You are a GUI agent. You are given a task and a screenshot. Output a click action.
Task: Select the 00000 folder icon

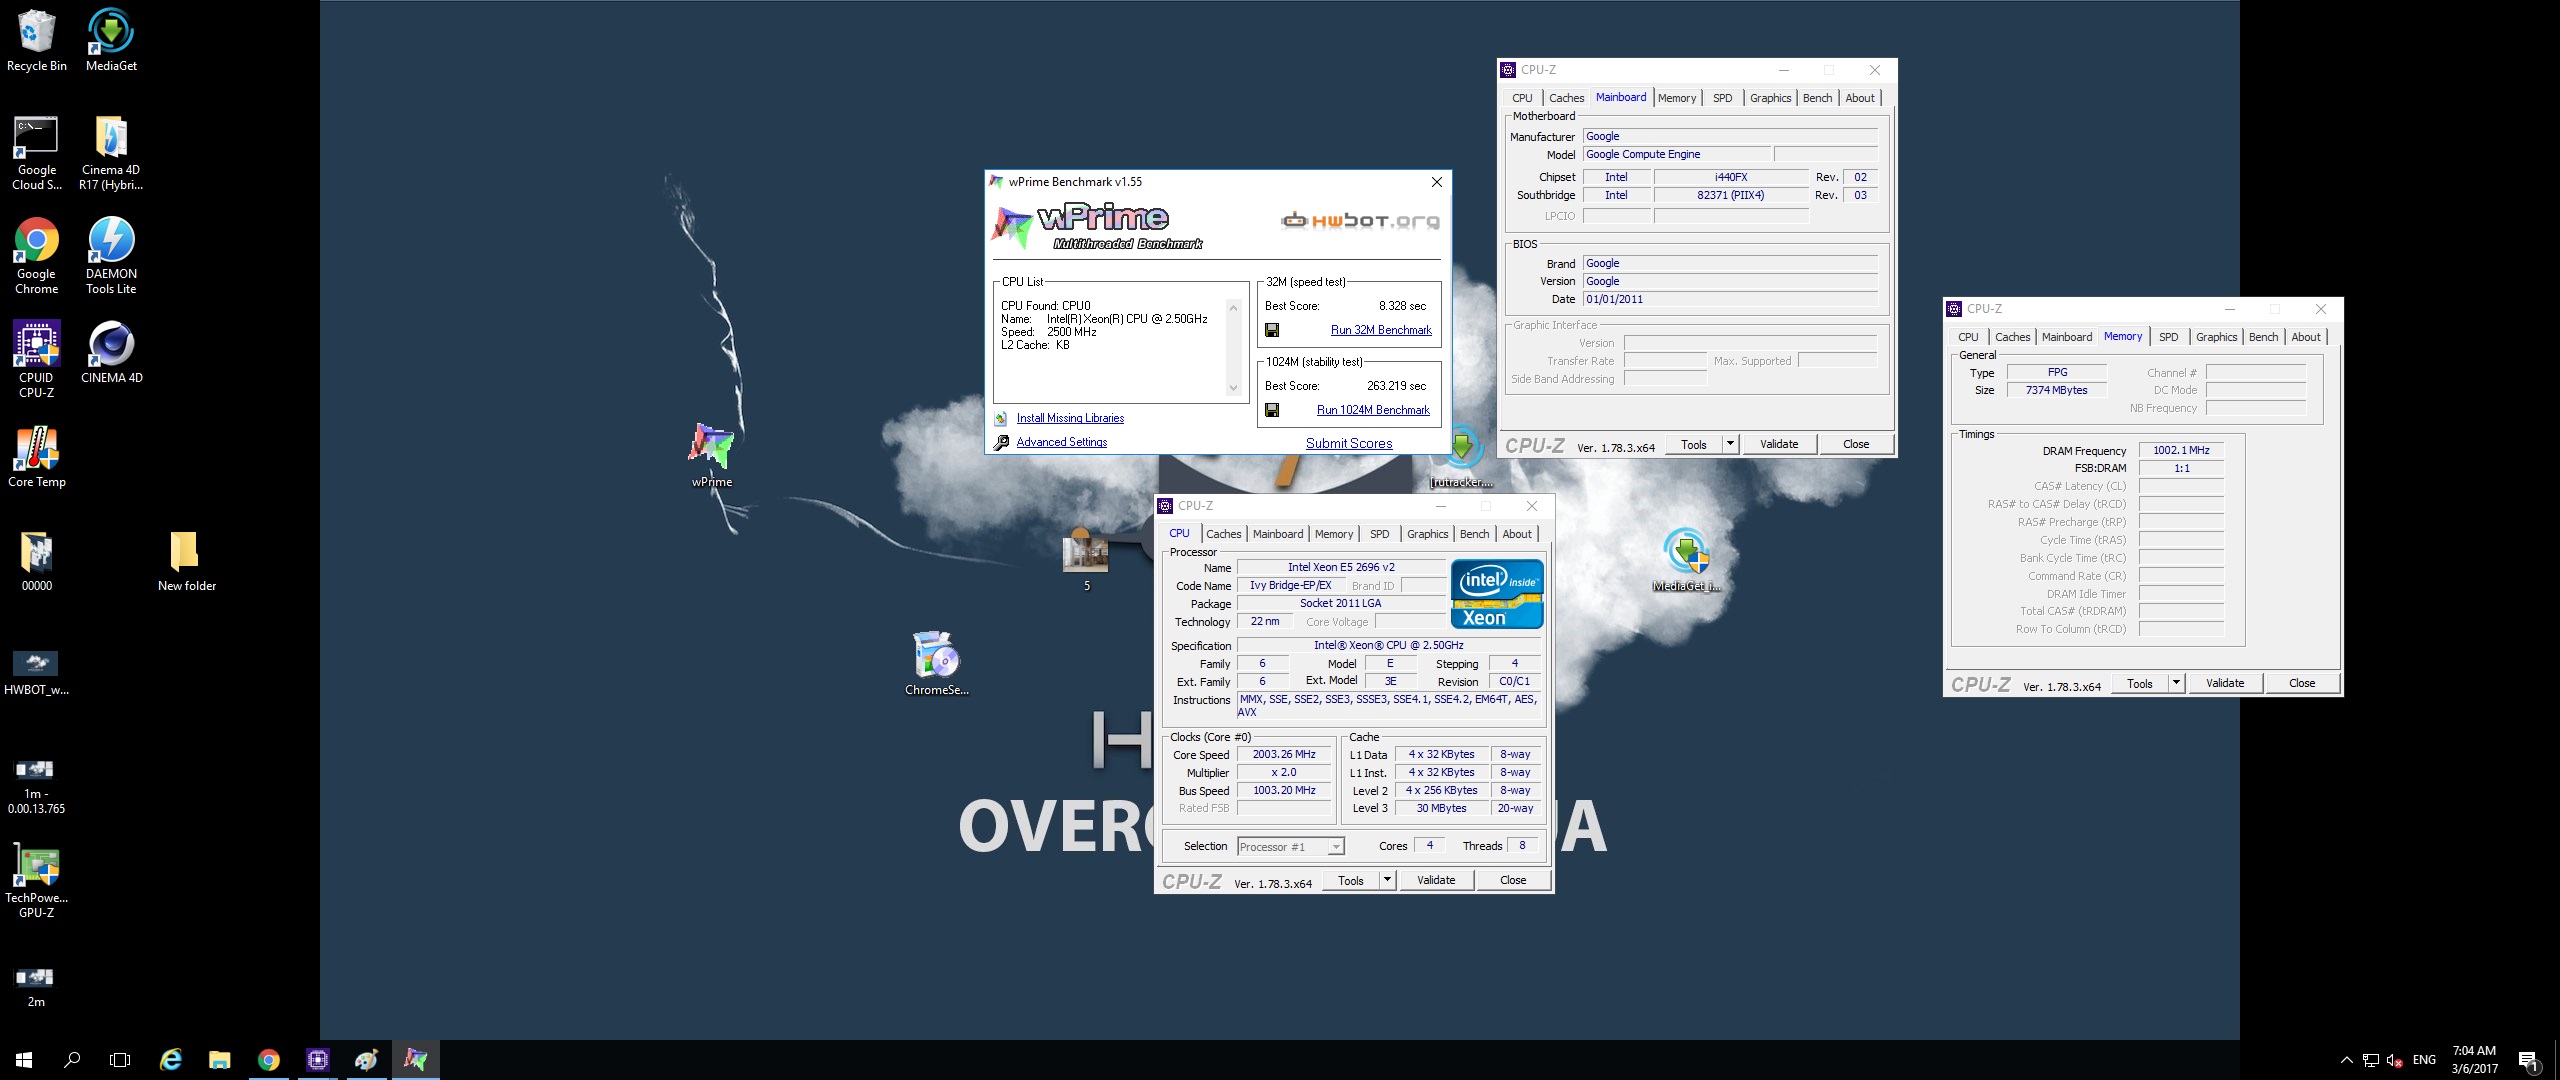click(37, 560)
